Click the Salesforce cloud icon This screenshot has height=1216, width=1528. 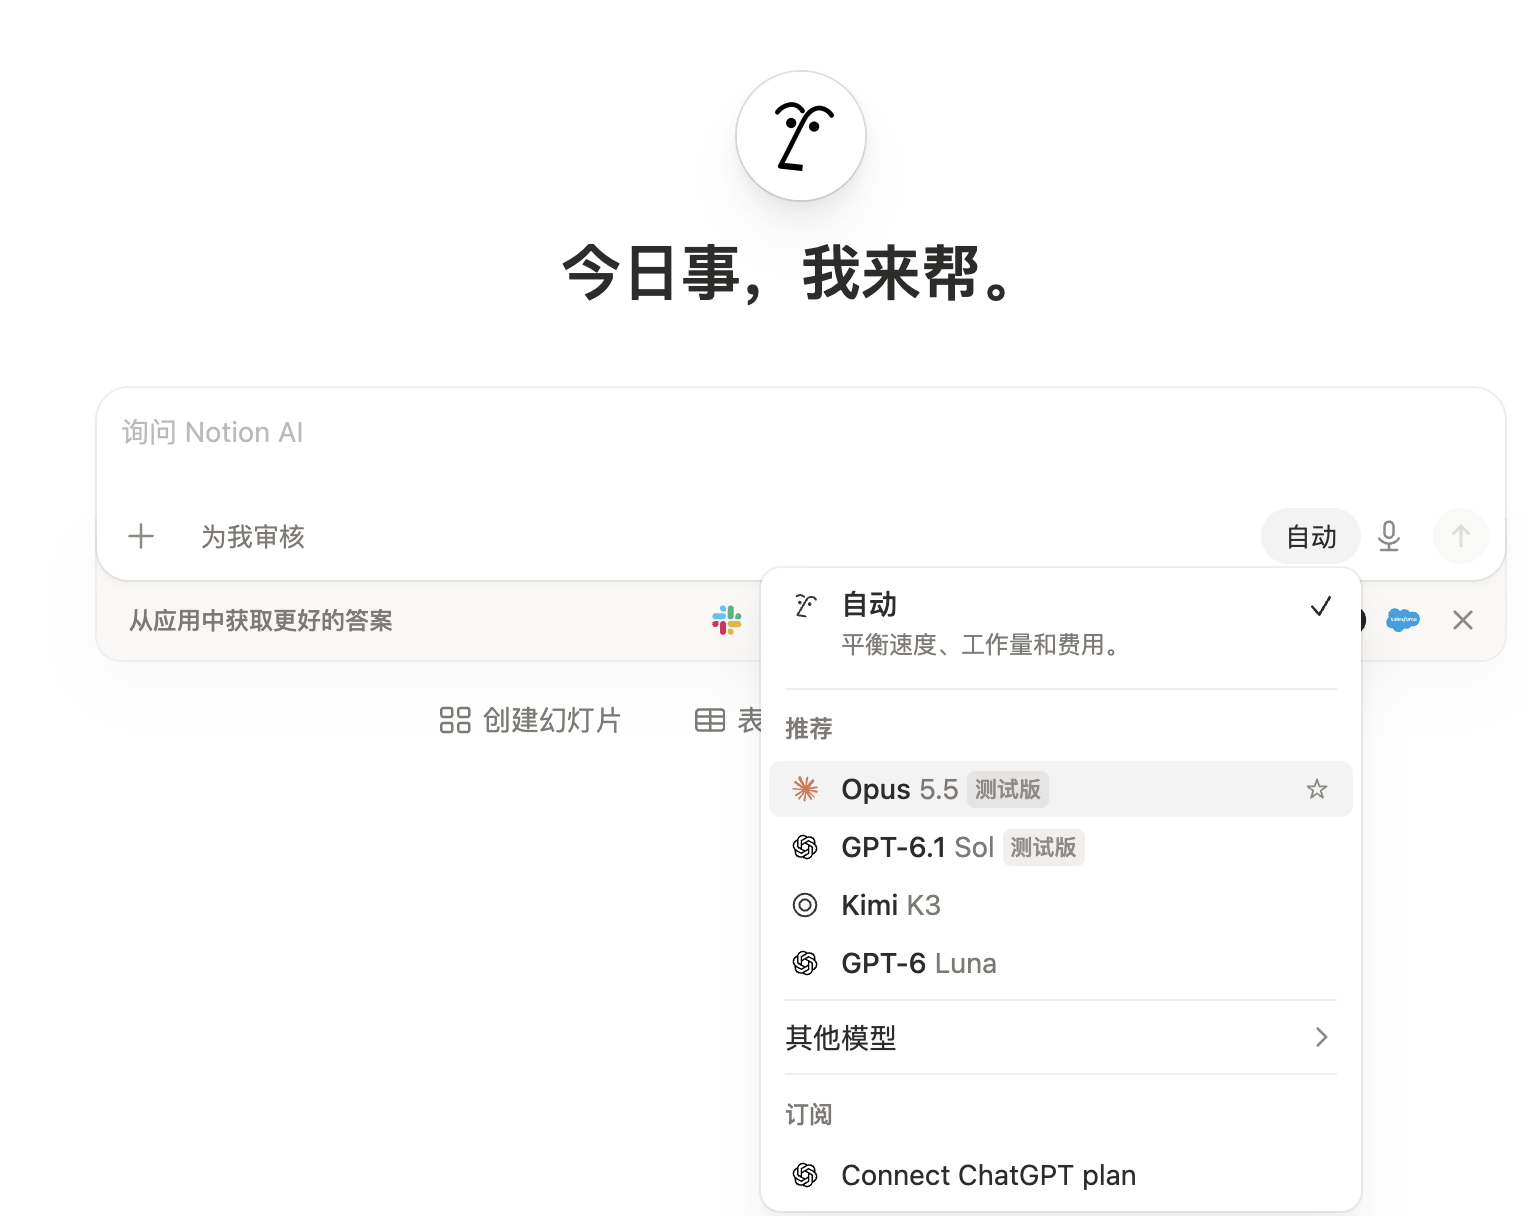click(1403, 620)
